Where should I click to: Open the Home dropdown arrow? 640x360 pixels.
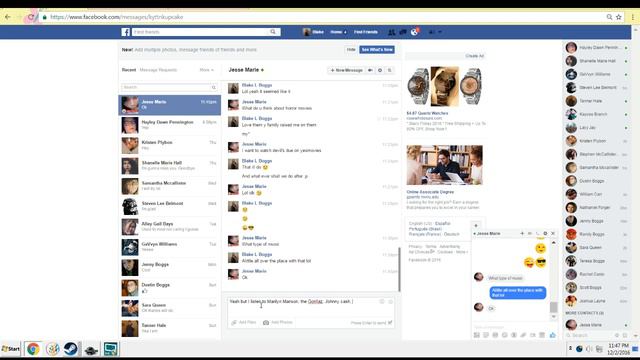coord(345,32)
